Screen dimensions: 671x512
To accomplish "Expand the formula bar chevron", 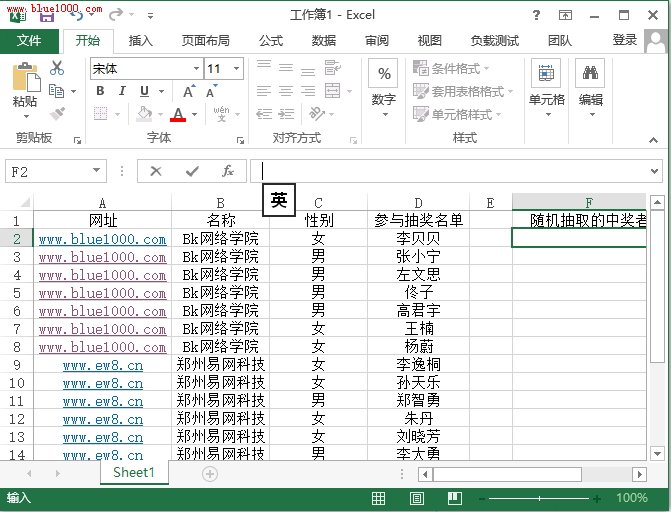I will tap(654, 171).
